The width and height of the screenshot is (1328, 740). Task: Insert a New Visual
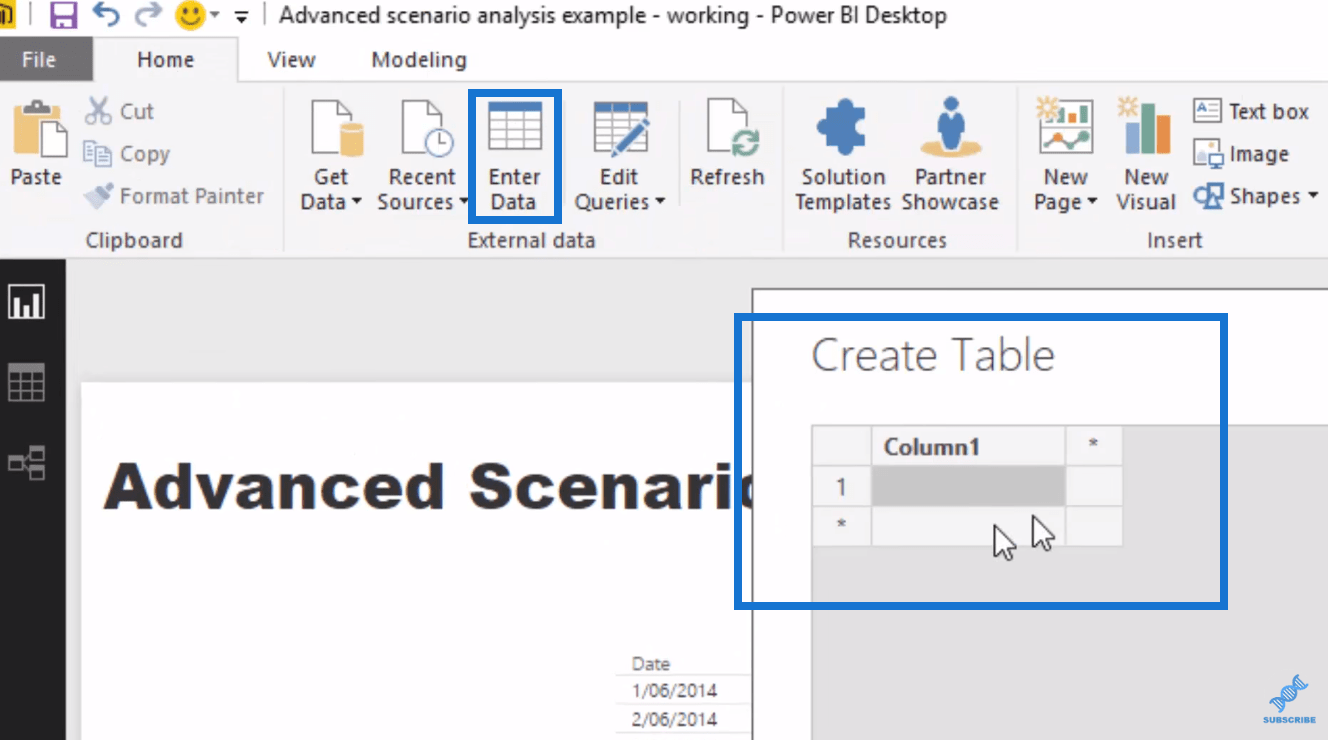click(x=1146, y=155)
